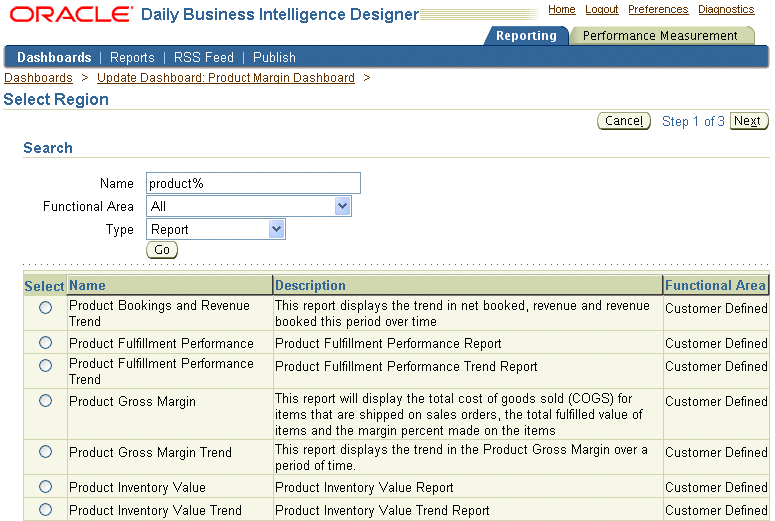Pick the Product Gross Margin radio option
Screen dimensions: 775x521
tap(45, 400)
